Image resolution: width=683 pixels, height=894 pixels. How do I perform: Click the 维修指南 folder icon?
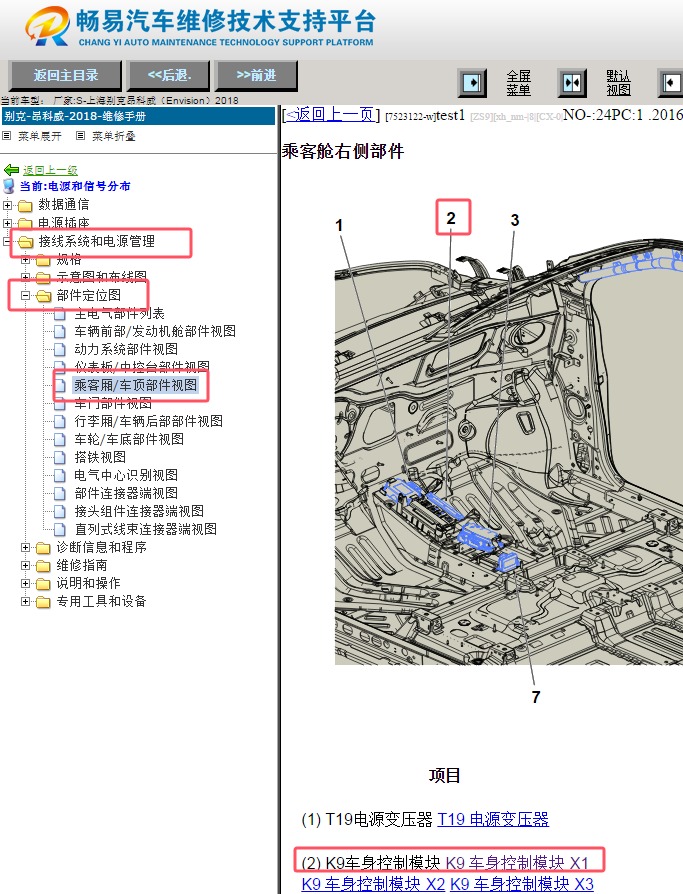43,566
